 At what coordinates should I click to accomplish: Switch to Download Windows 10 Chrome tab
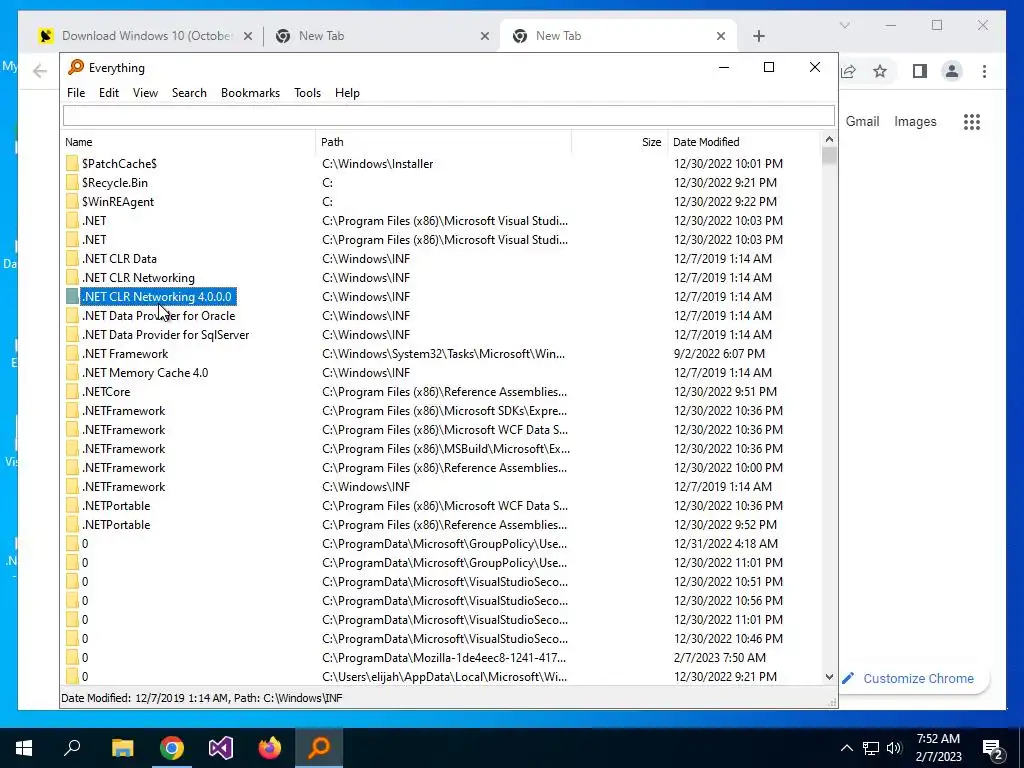coord(145,36)
